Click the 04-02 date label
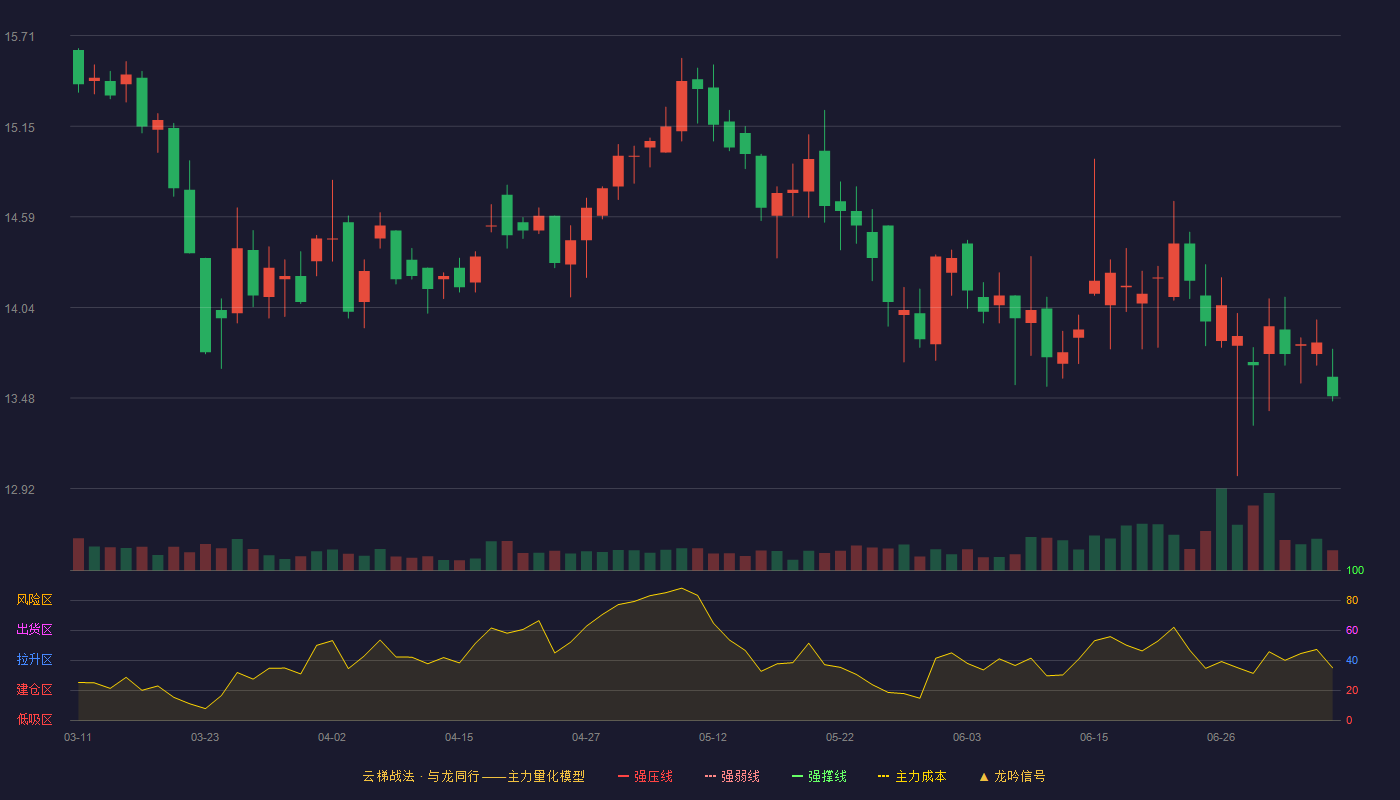This screenshot has height=800, width=1400. pos(332,737)
